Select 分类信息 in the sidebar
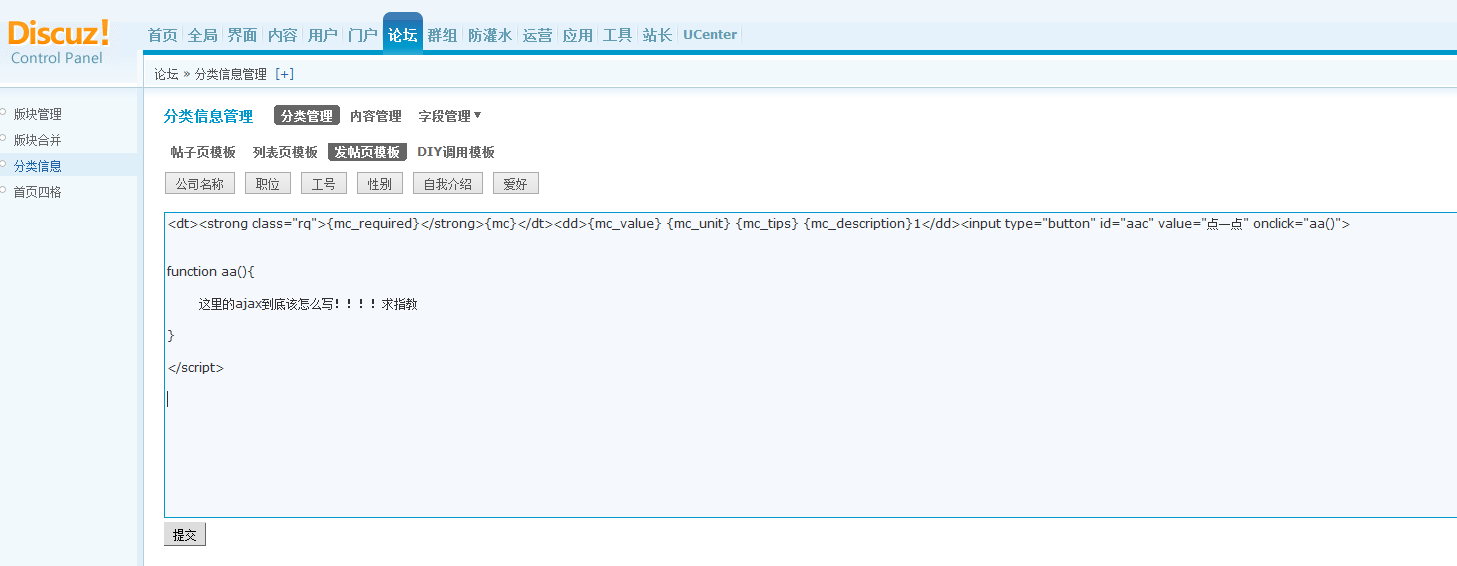 (x=38, y=166)
